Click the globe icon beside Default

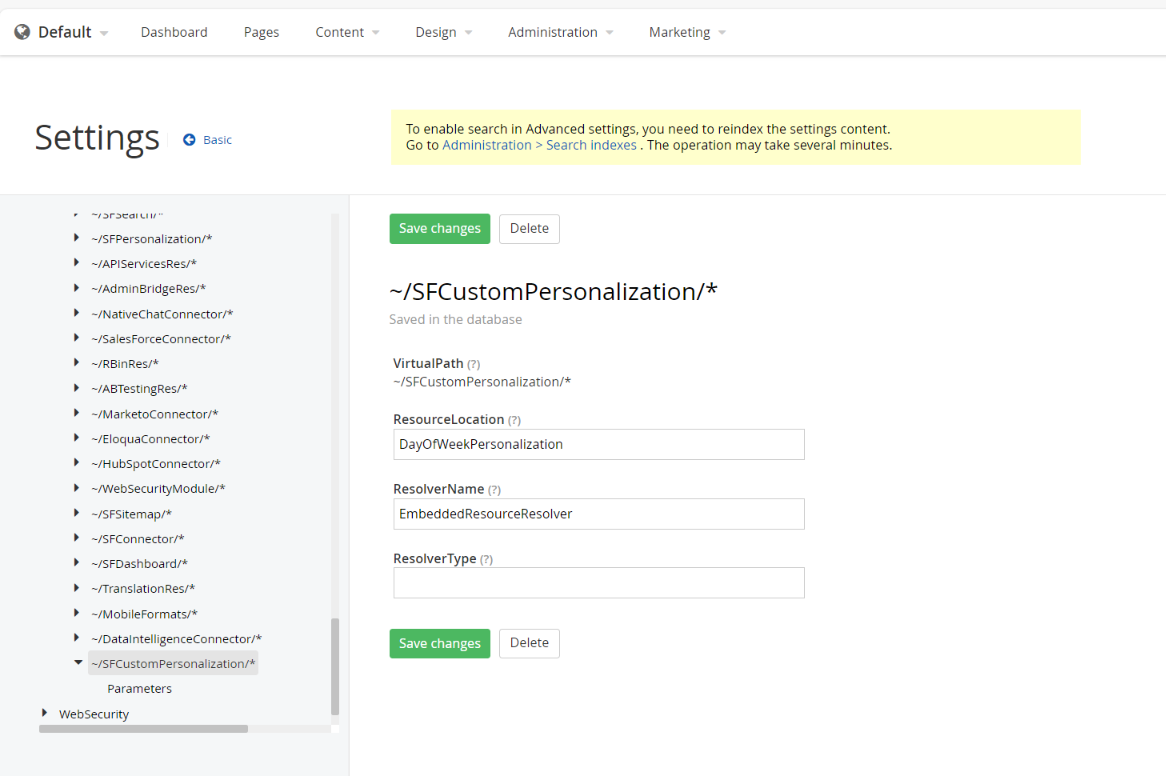point(22,32)
